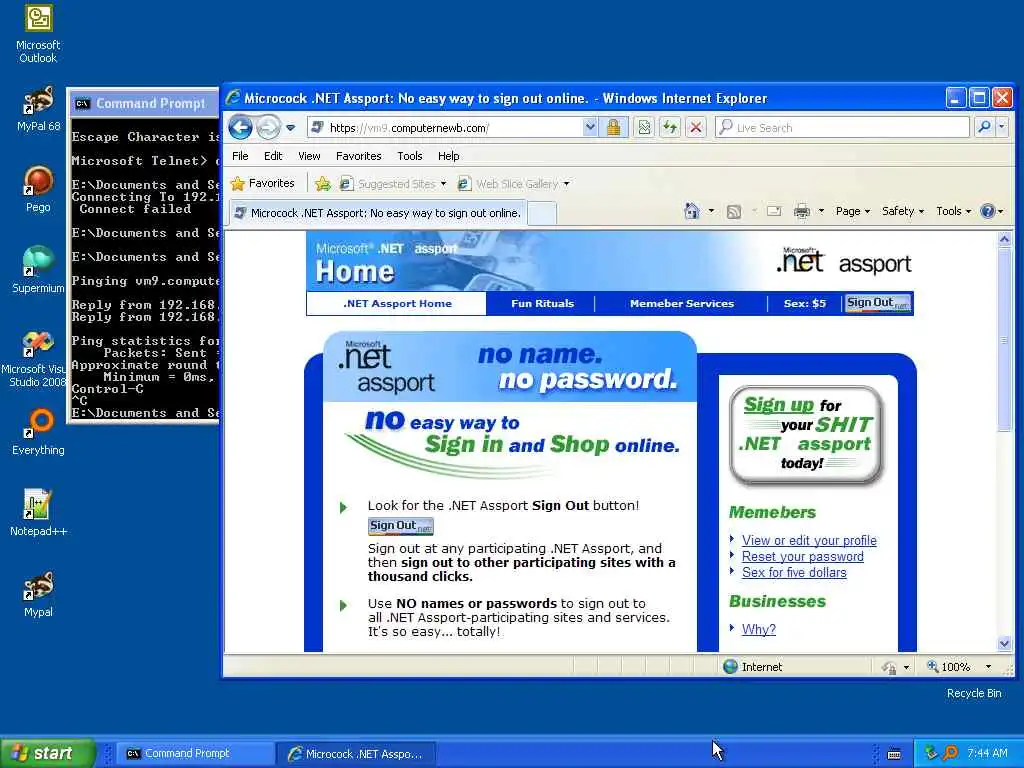
Task: Click the Print icon
Action: [801, 211]
